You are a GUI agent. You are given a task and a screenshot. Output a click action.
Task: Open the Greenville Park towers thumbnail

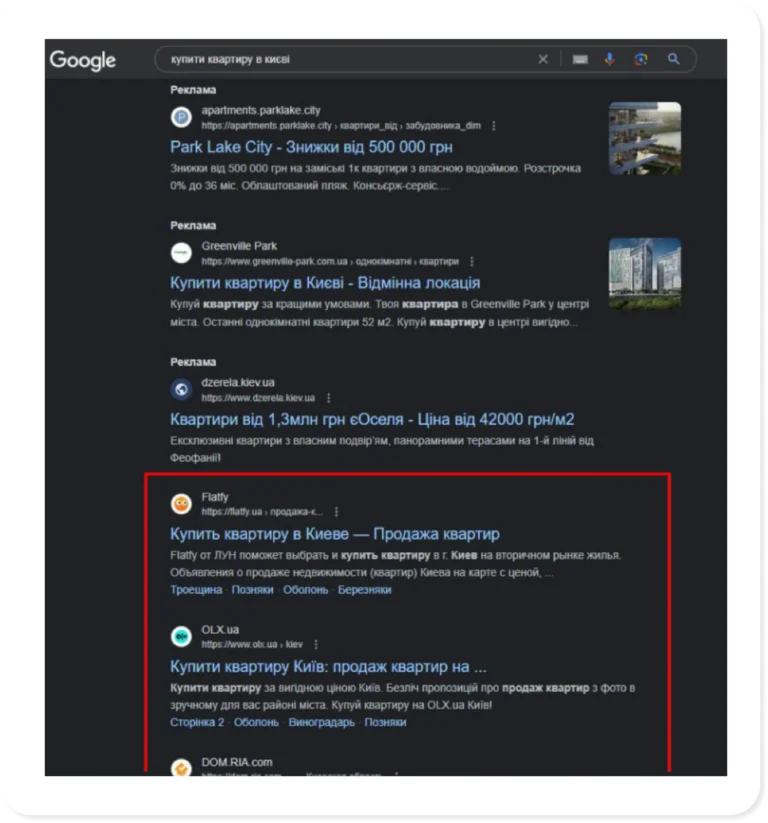point(645,274)
